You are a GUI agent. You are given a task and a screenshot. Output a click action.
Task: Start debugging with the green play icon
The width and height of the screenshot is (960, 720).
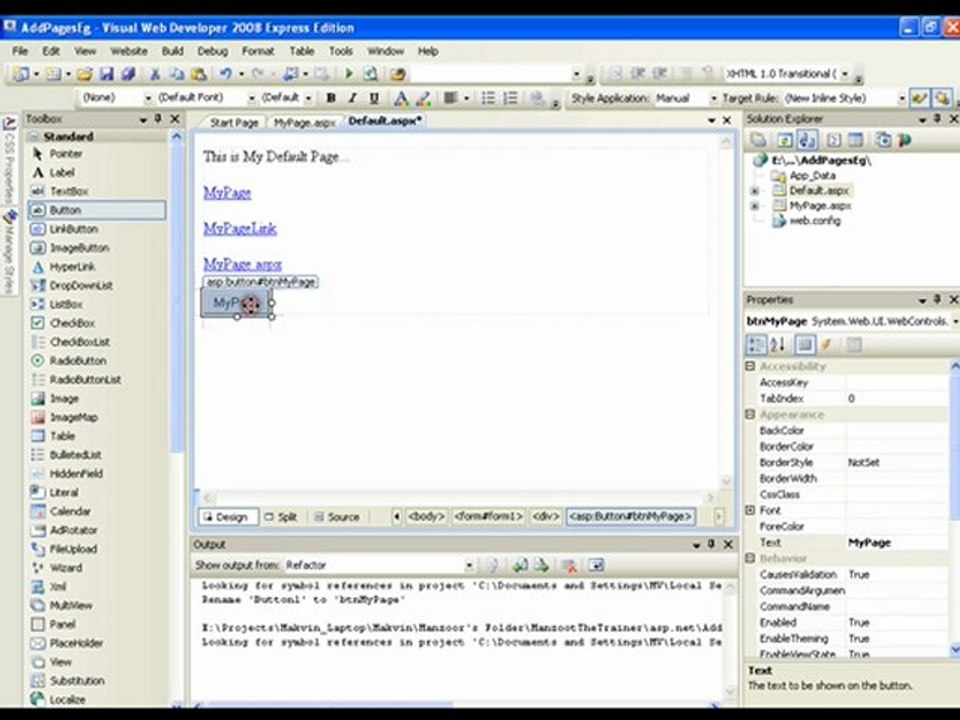[348, 74]
